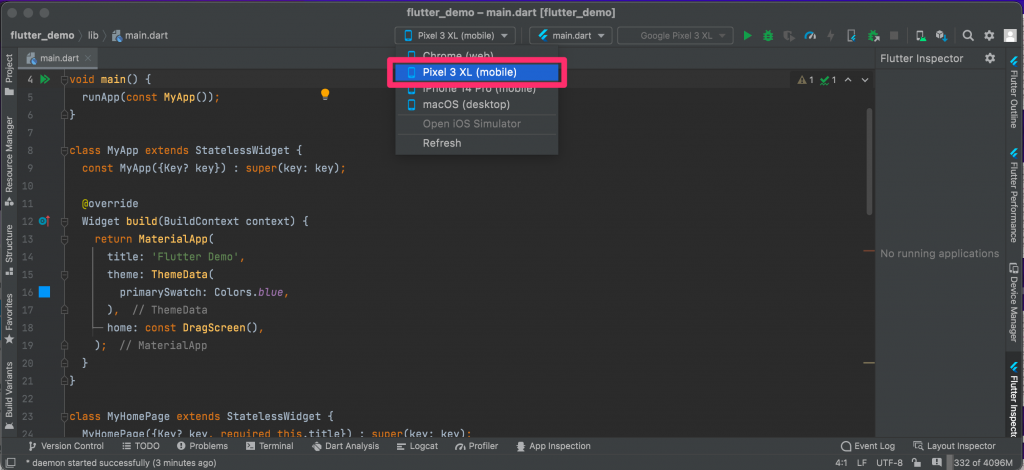Viewport: 1024px width, 470px height.
Task: Open the Terminal tool window
Action: point(270,446)
